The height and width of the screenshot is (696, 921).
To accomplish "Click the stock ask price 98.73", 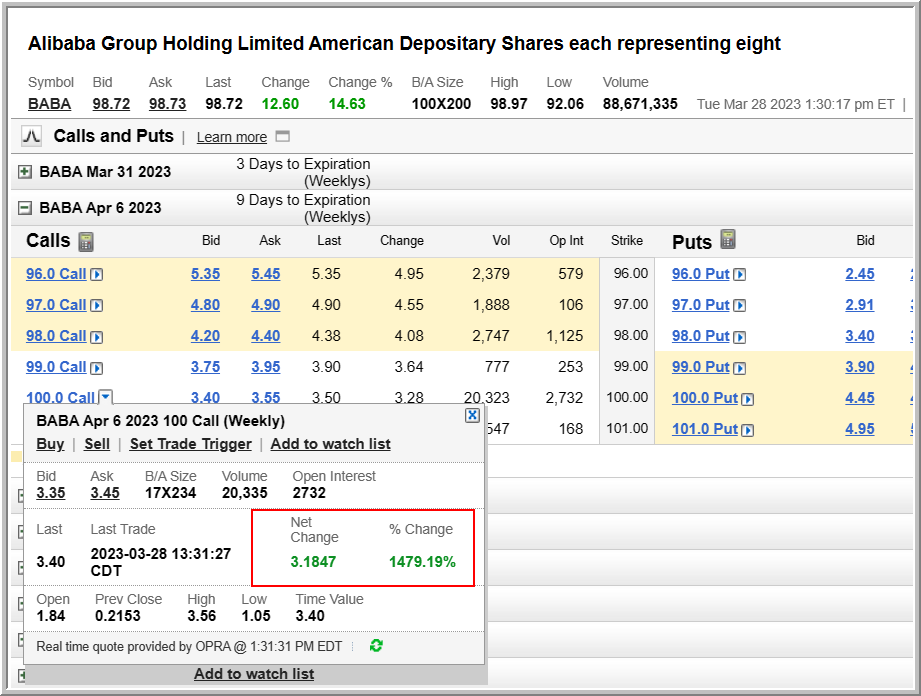I will pos(167,104).
